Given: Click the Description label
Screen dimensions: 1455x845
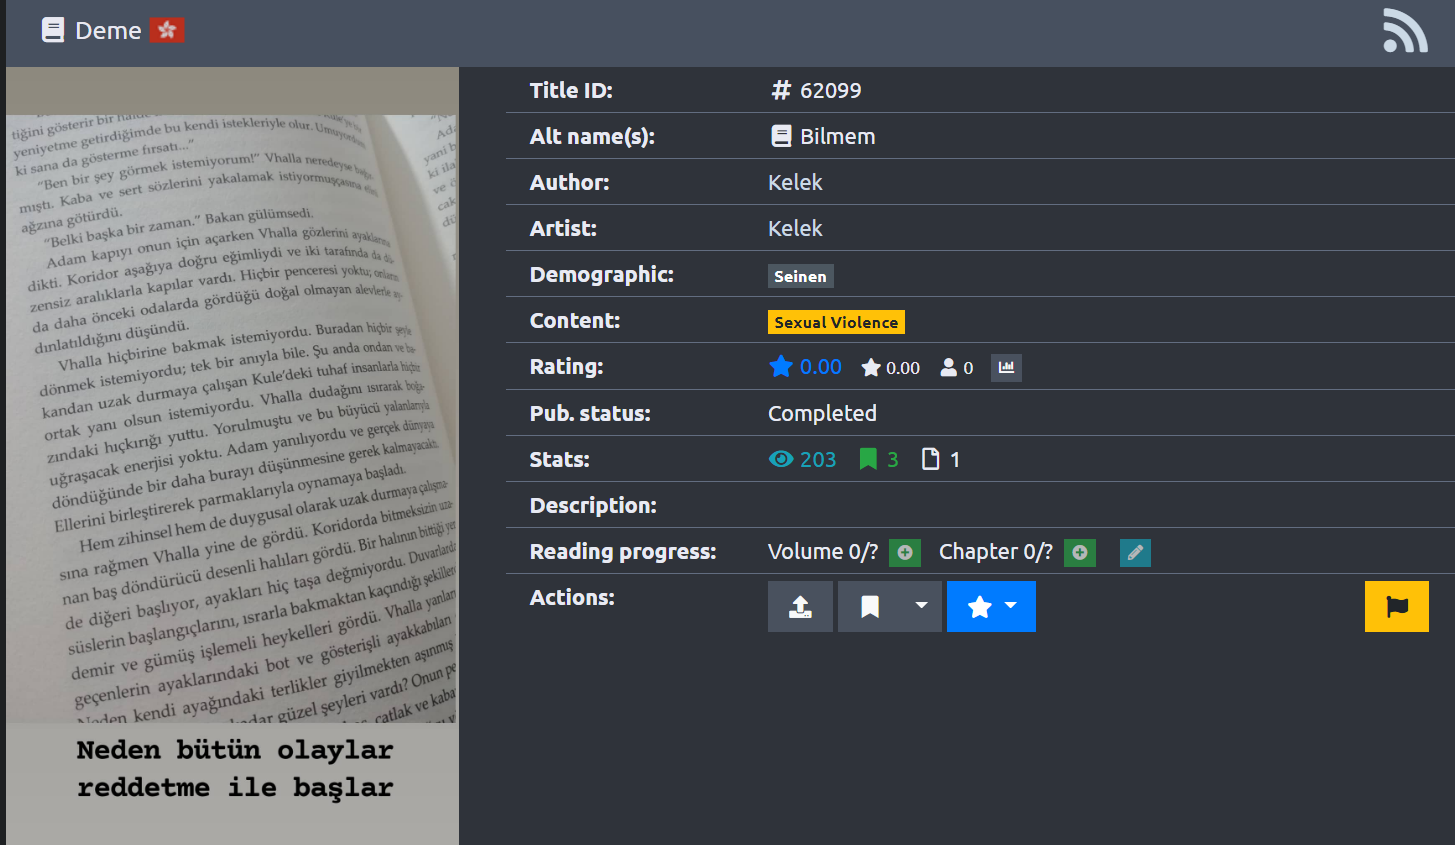Looking at the screenshot, I should click(593, 505).
